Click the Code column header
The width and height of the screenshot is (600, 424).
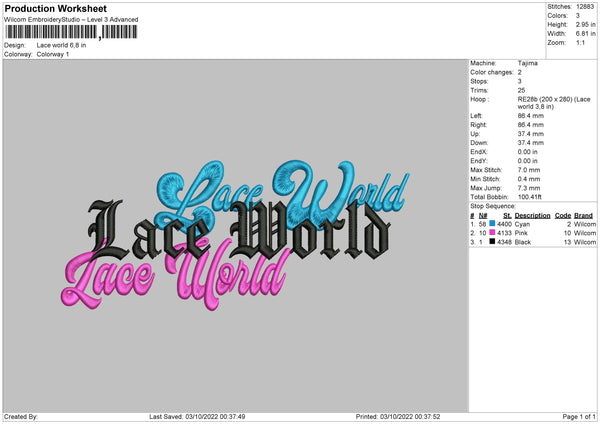(x=562, y=216)
